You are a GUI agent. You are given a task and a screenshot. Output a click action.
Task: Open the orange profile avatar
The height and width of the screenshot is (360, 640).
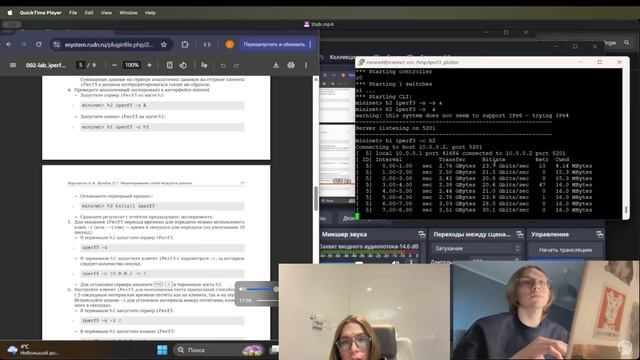click(x=229, y=44)
